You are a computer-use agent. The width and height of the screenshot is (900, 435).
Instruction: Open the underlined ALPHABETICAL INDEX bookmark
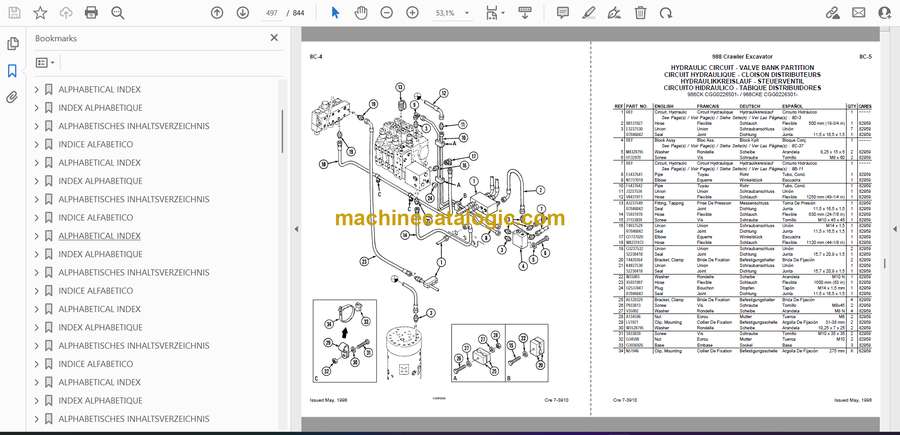pyautogui.click(x=99, y=236)
